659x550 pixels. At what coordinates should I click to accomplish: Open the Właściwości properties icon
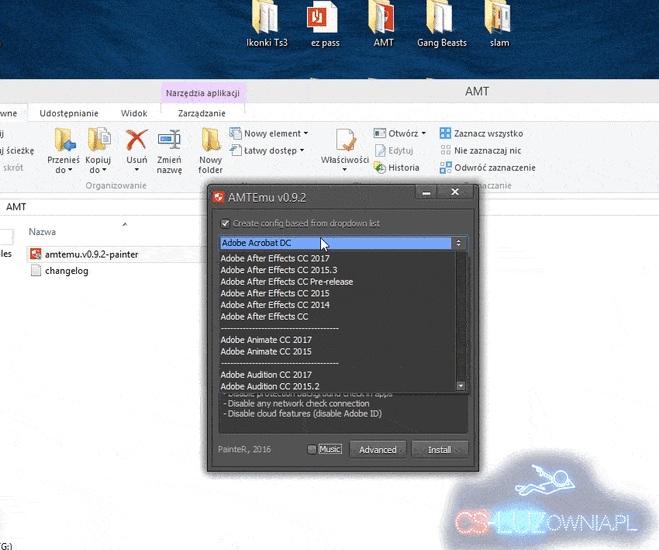coord(345,141)
